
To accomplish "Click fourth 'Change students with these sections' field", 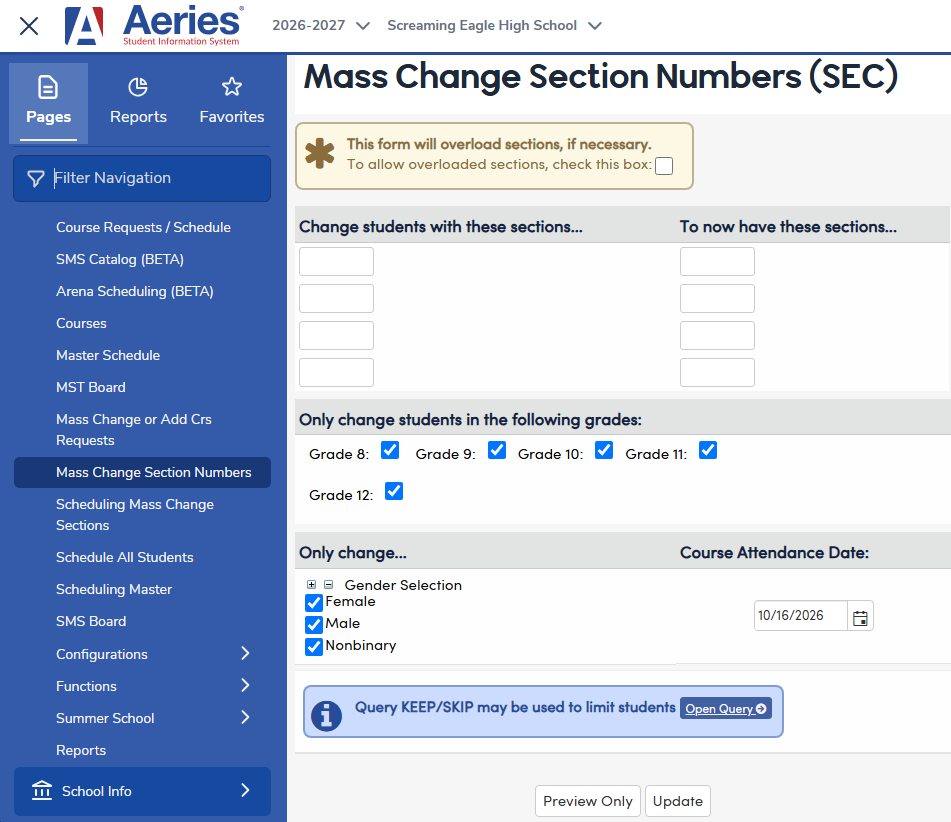I will click(337, 372).
